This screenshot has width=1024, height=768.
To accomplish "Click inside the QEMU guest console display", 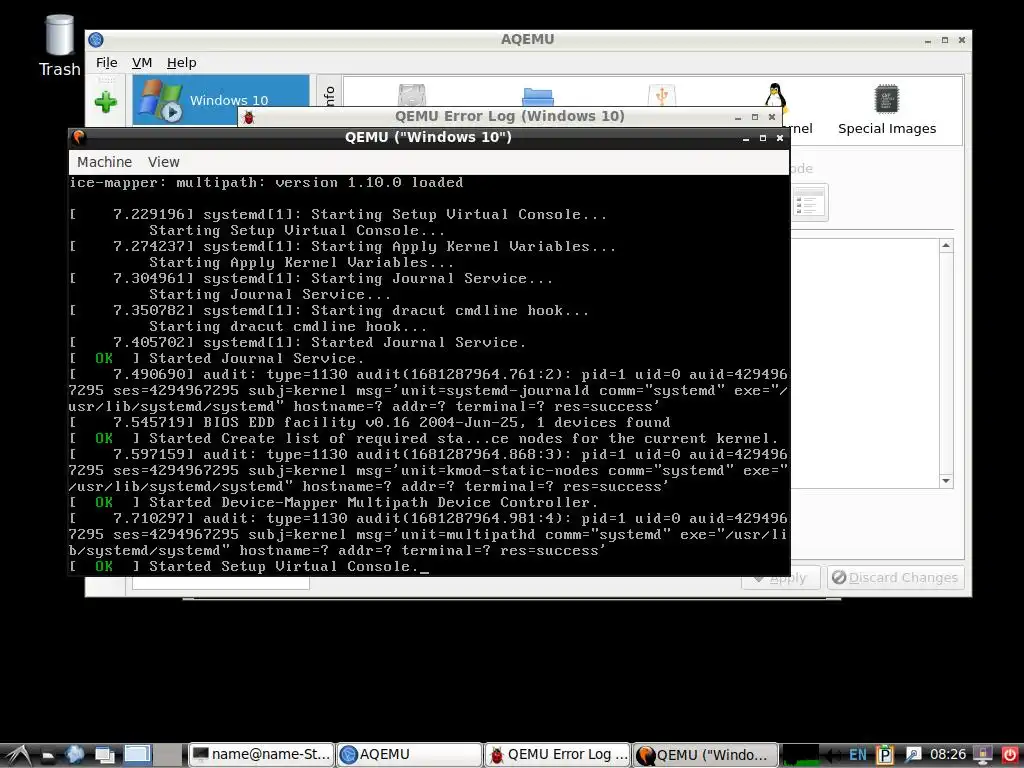I will pyautogui.click(x=428, y=374).
